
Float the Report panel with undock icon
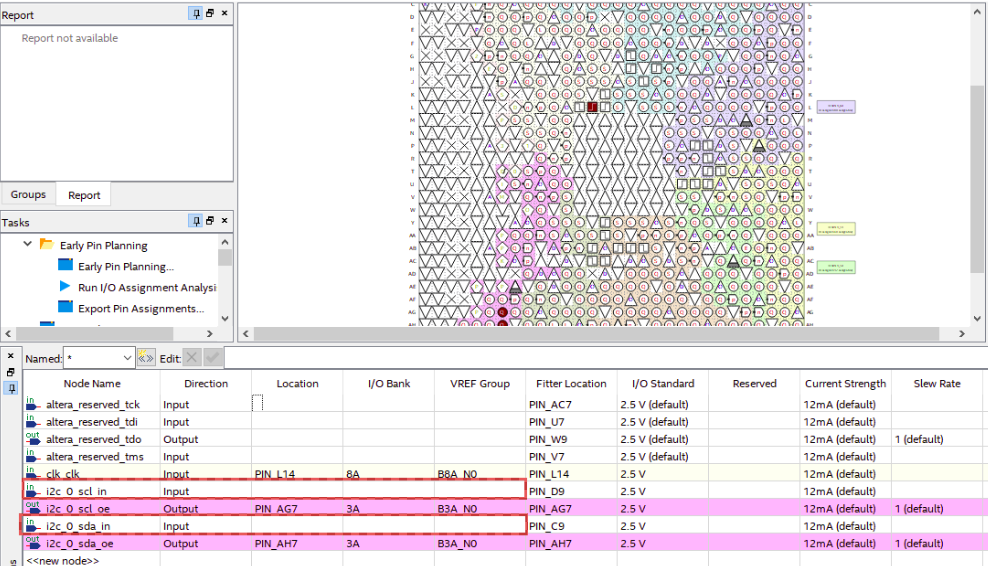pos(210,14)
